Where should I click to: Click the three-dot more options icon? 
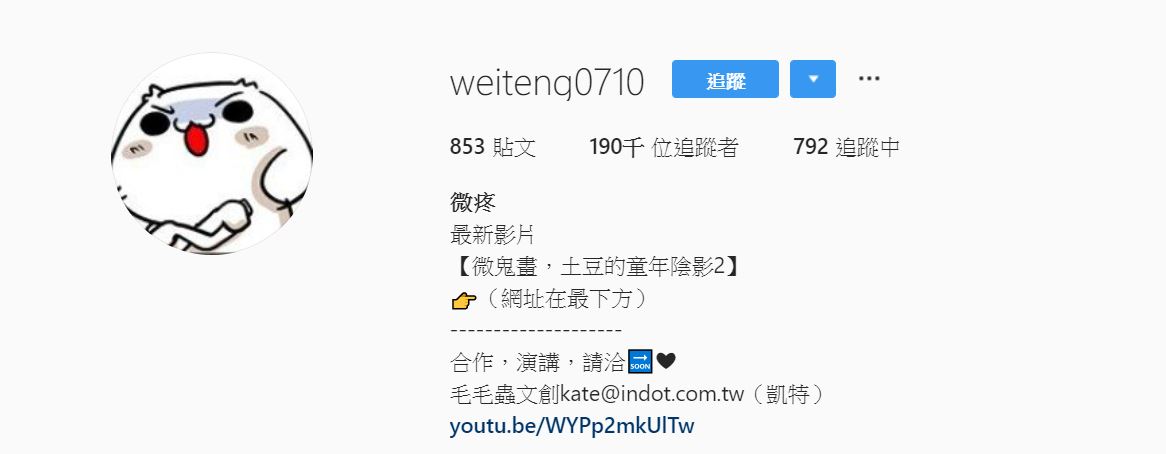pos(869,79)
